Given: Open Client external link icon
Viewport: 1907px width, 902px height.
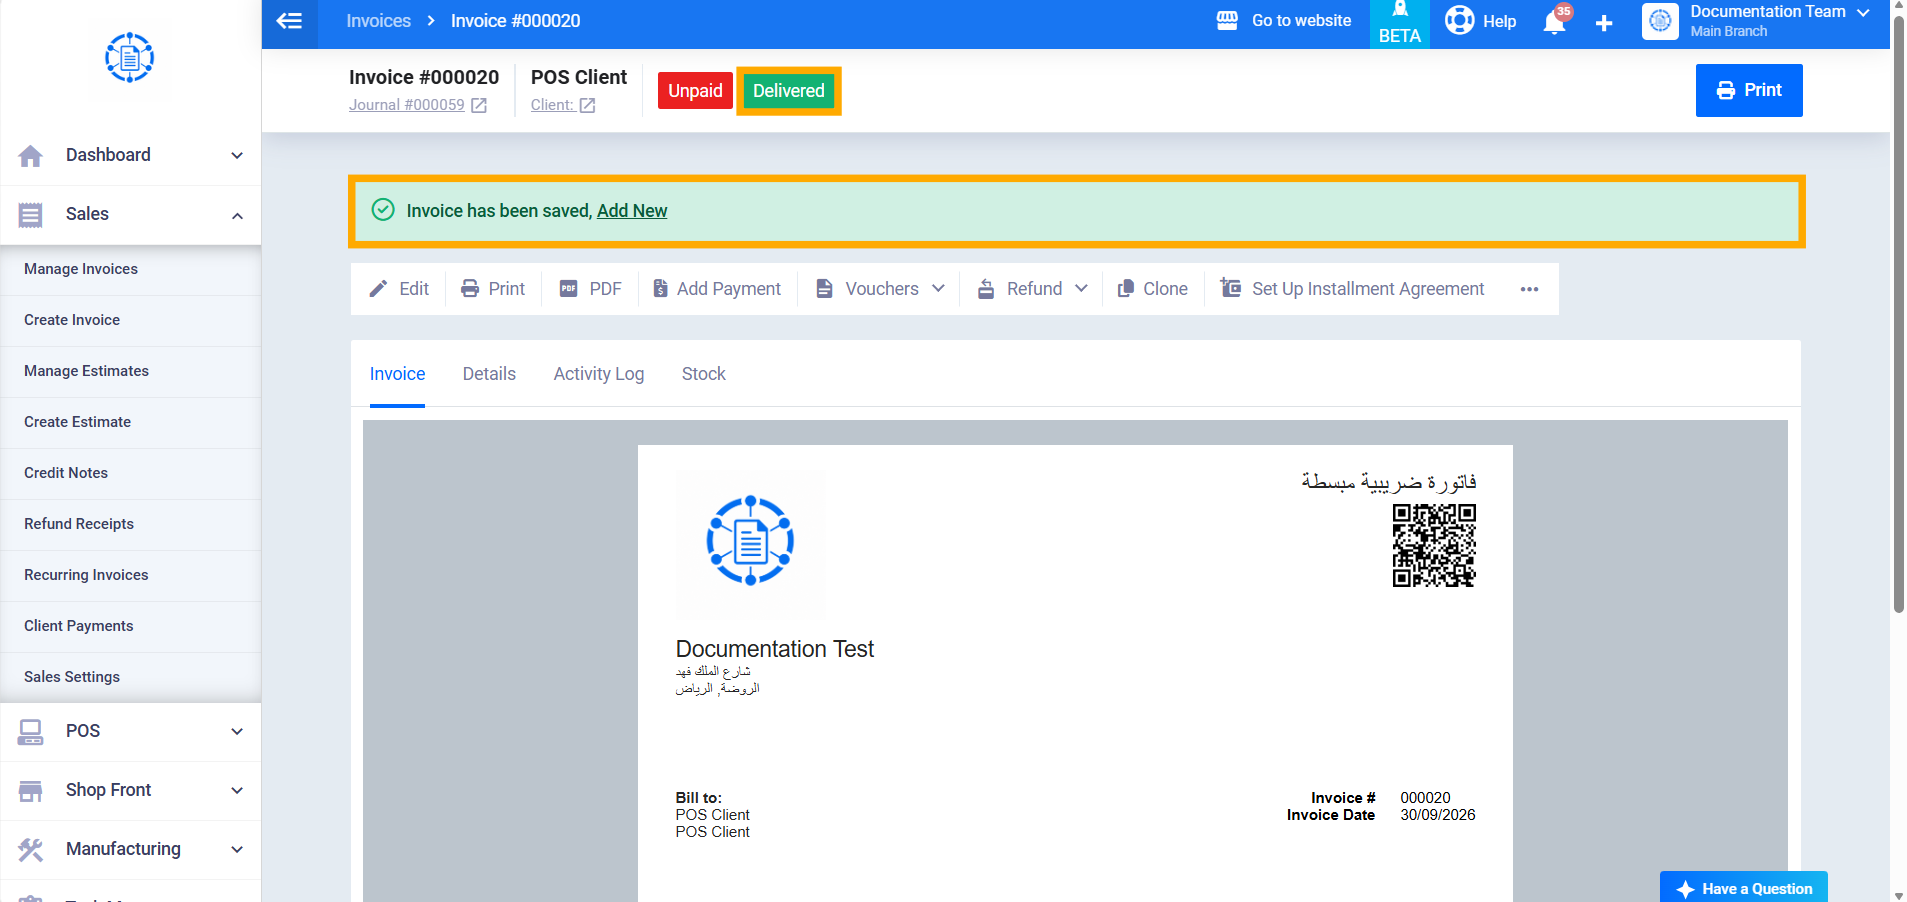Looking at the screenshot, I should point(587,105).
